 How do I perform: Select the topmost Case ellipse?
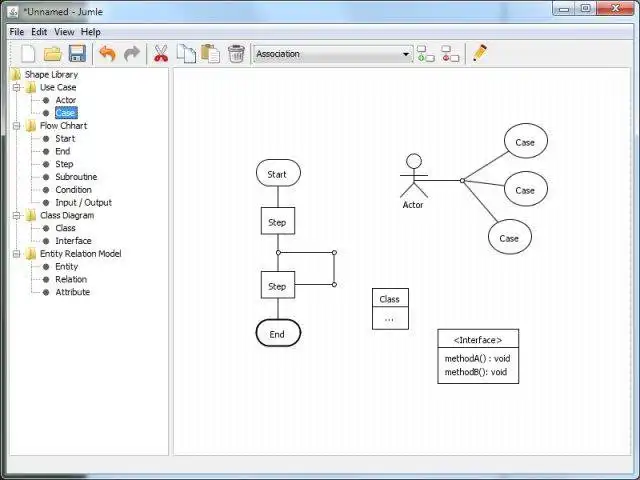(x=526, y=141)
